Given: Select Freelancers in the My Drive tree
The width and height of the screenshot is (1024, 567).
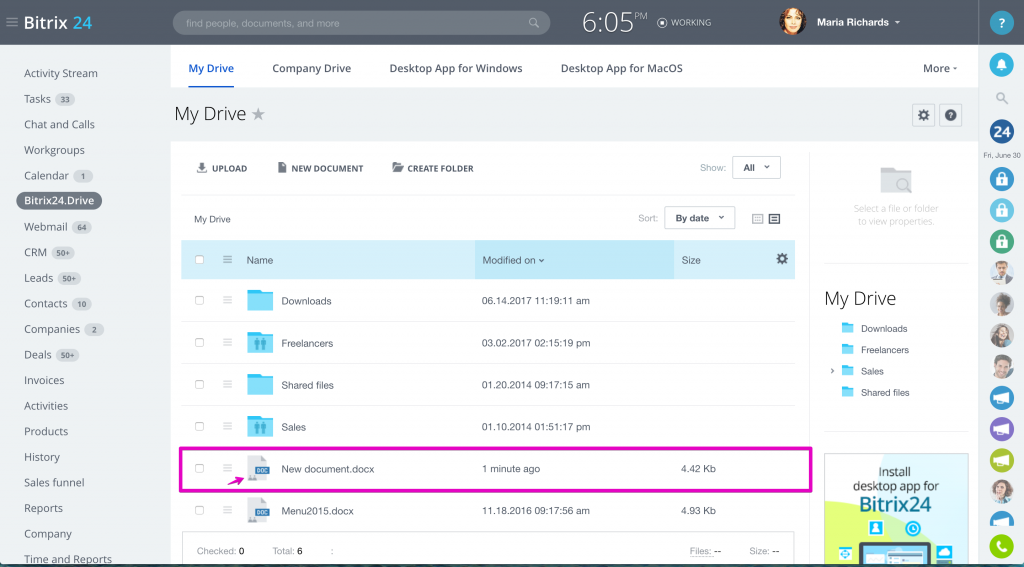Looking at the screenshot, I should tap(884, 349).
